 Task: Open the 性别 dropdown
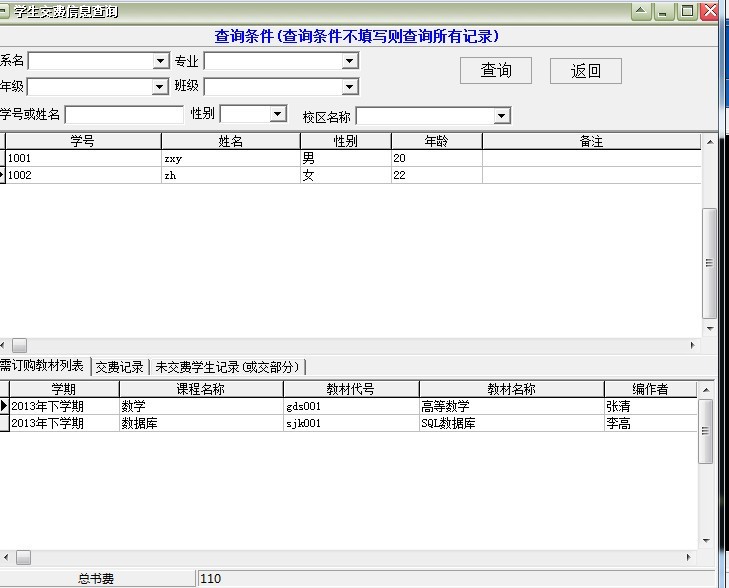278,114
